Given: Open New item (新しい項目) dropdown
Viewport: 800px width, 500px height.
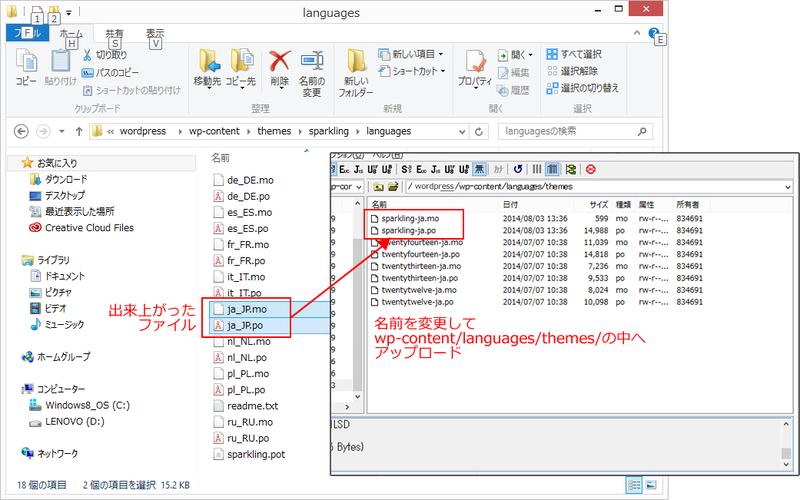Looking at the screenshot, I should [x=411, y=54].
